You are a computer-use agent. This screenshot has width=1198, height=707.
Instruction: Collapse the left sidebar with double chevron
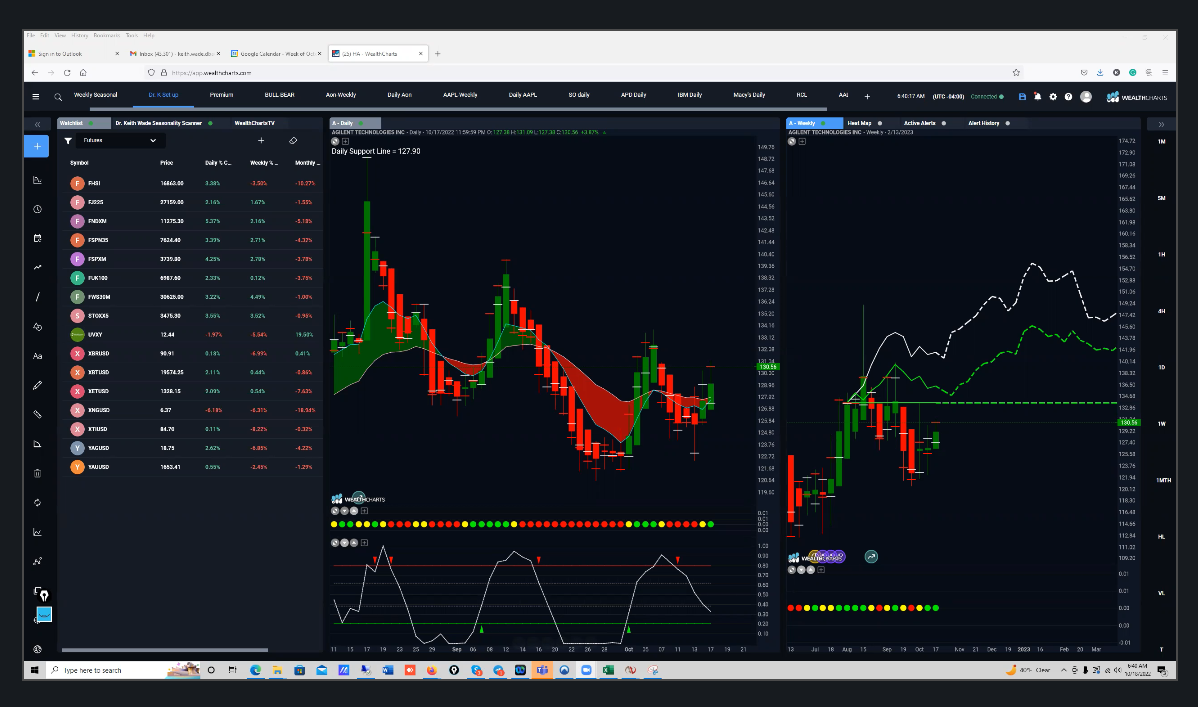coord(37,124)
